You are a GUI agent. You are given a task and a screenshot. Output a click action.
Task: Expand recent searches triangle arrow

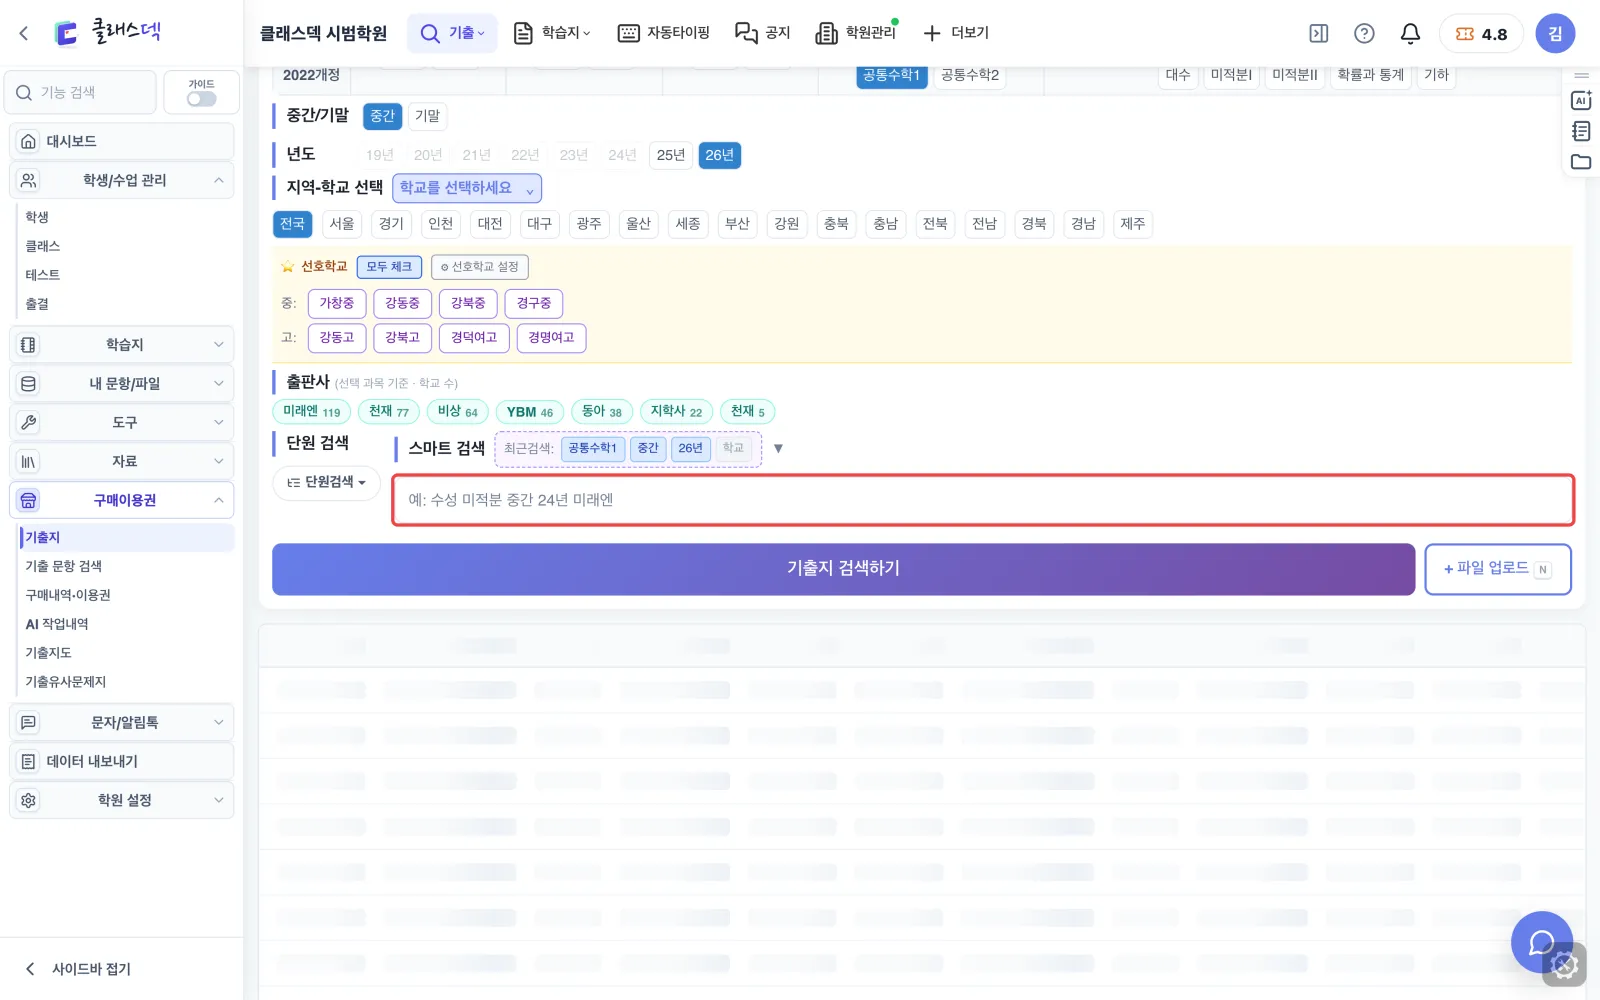778,449
